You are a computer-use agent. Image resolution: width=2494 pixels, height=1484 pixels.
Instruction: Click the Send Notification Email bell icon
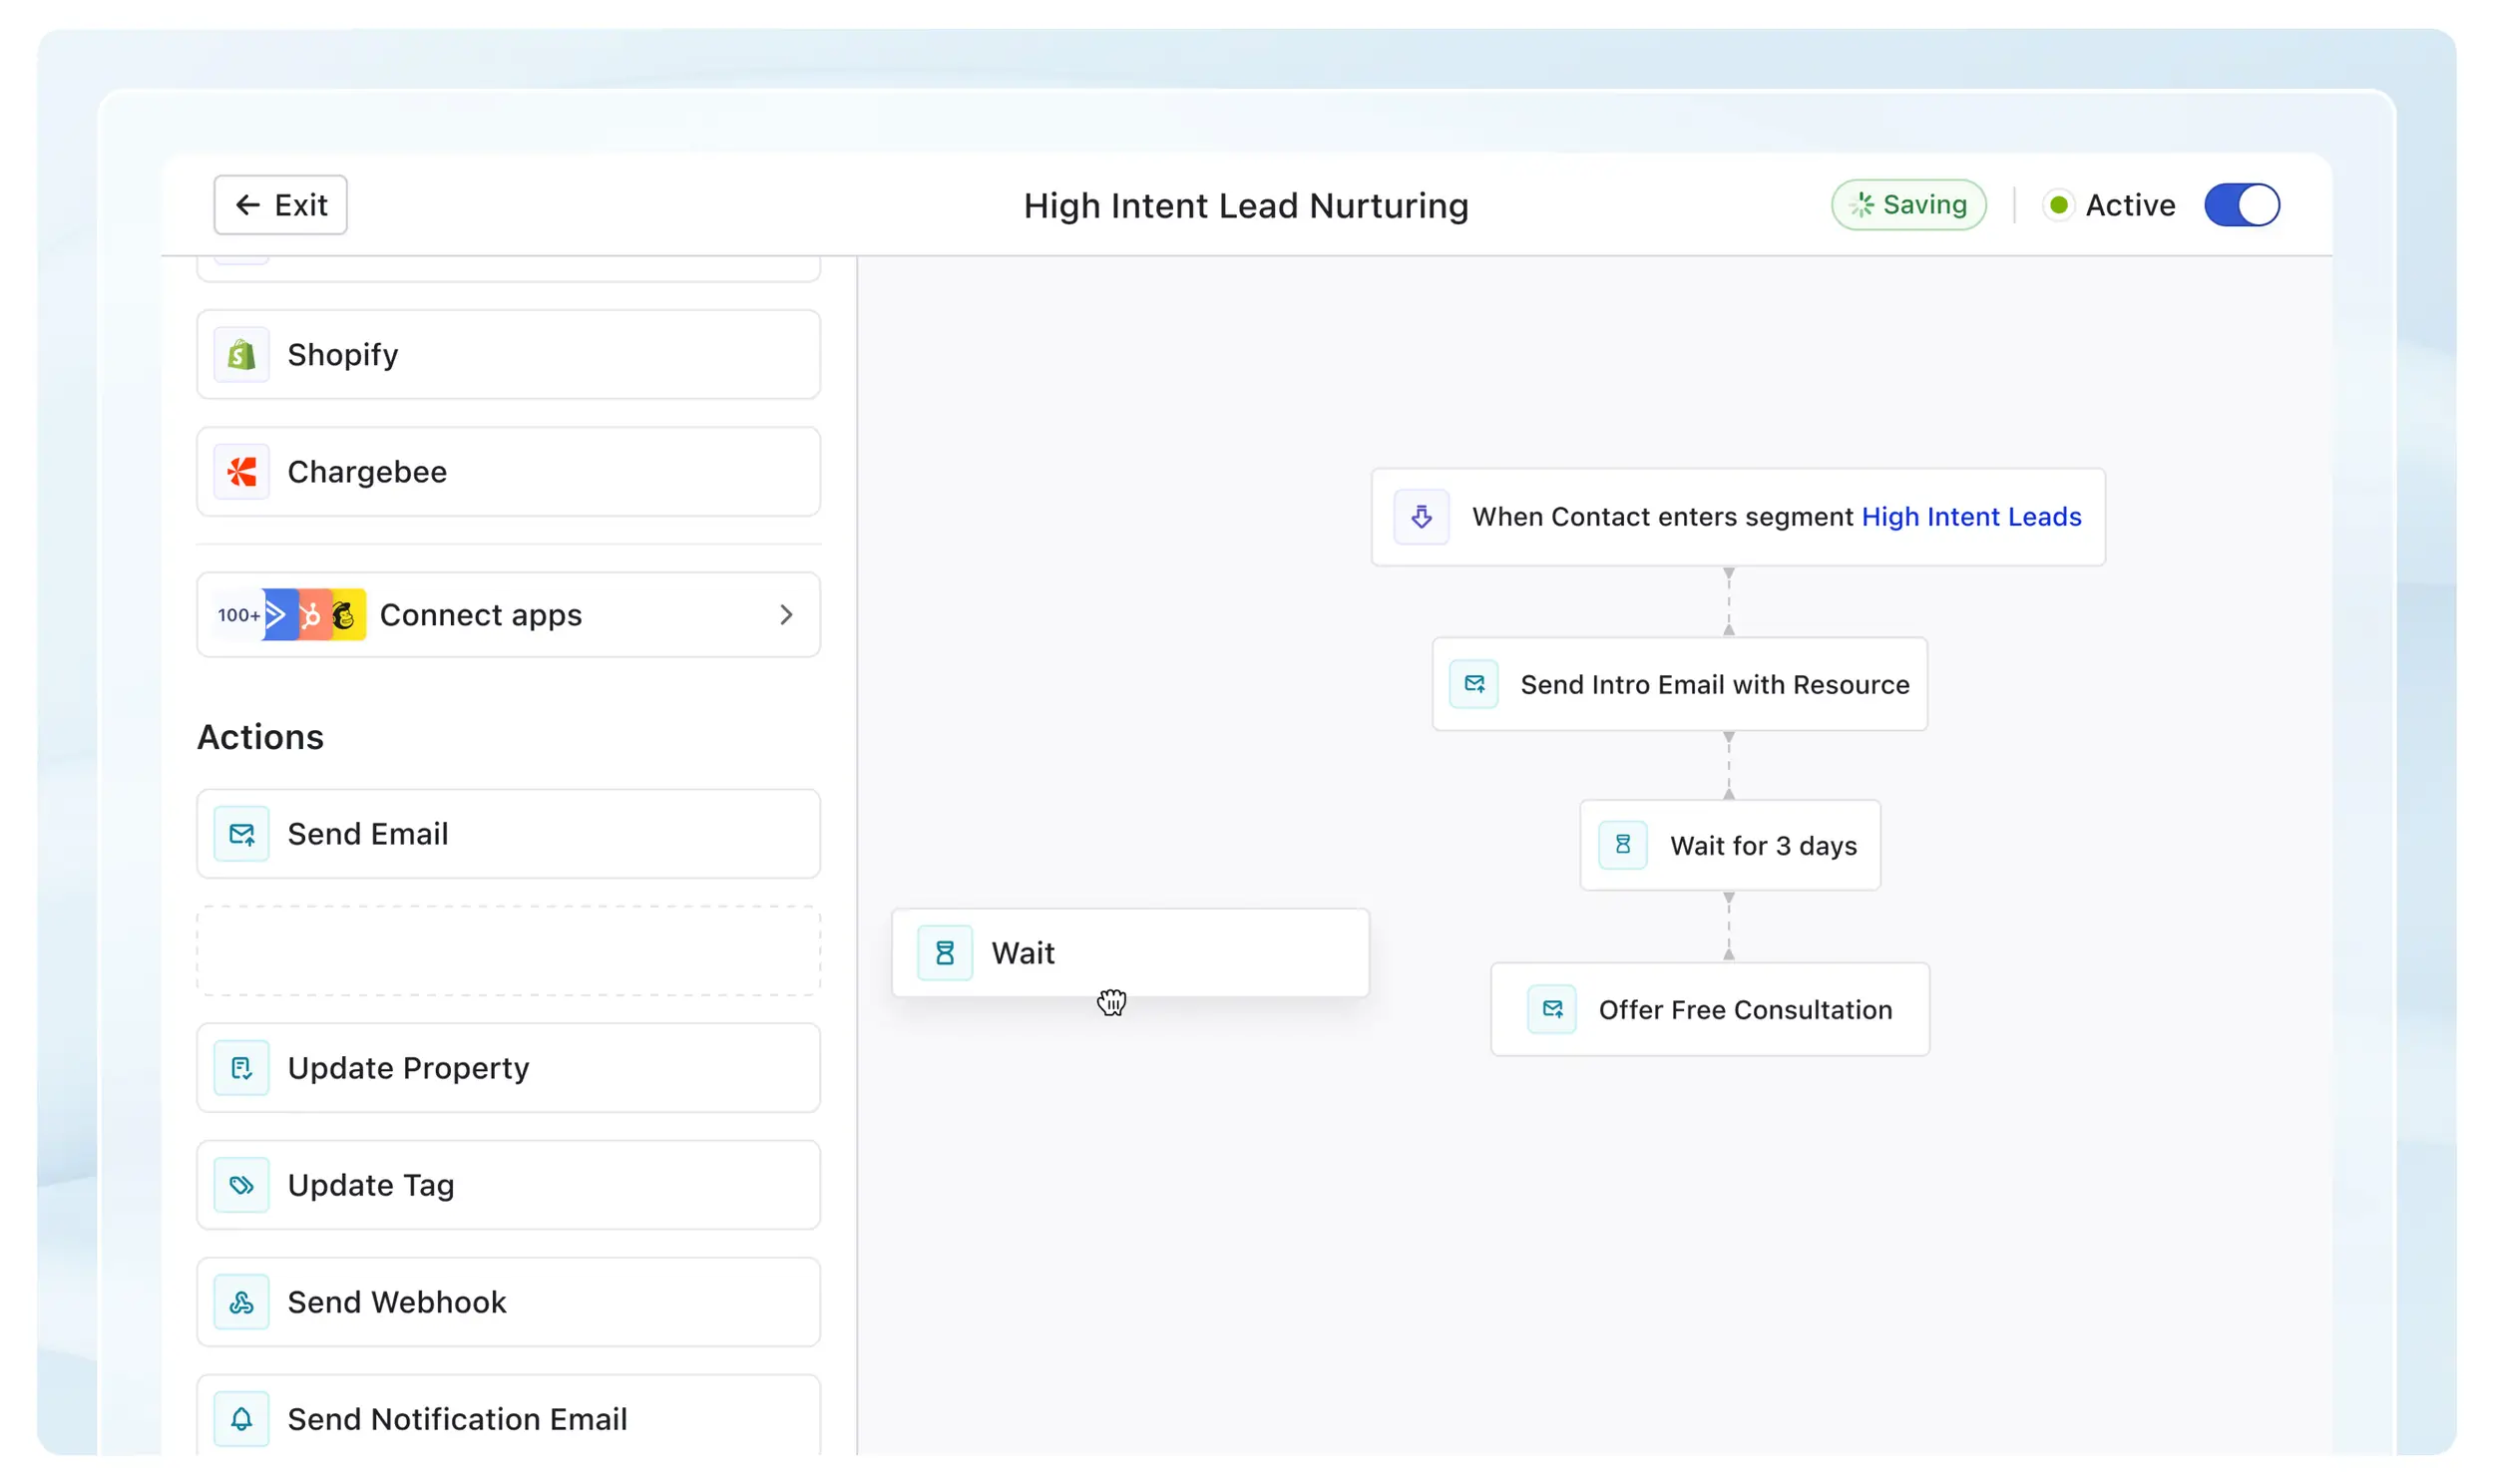point(241,1418)
